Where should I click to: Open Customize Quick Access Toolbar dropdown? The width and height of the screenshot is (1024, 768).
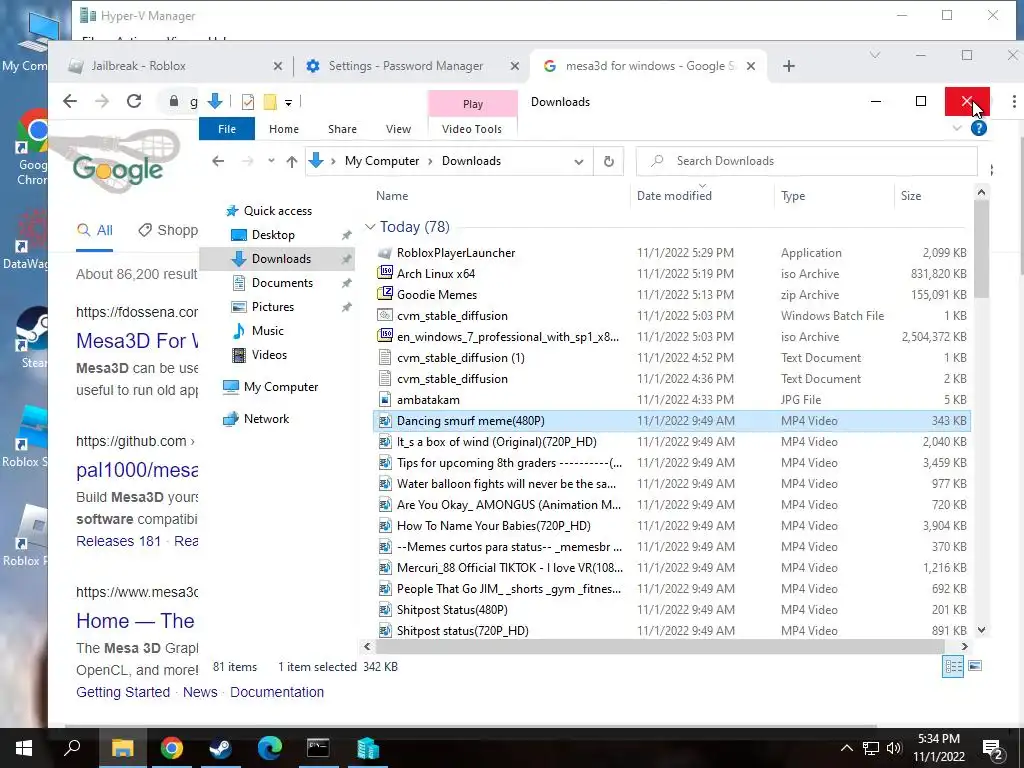pos(288,103)
